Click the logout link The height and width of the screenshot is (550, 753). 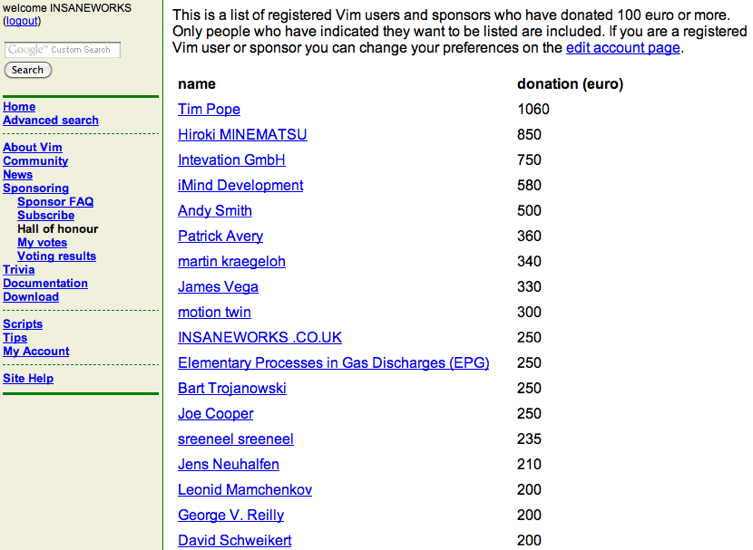click(22, 21)
